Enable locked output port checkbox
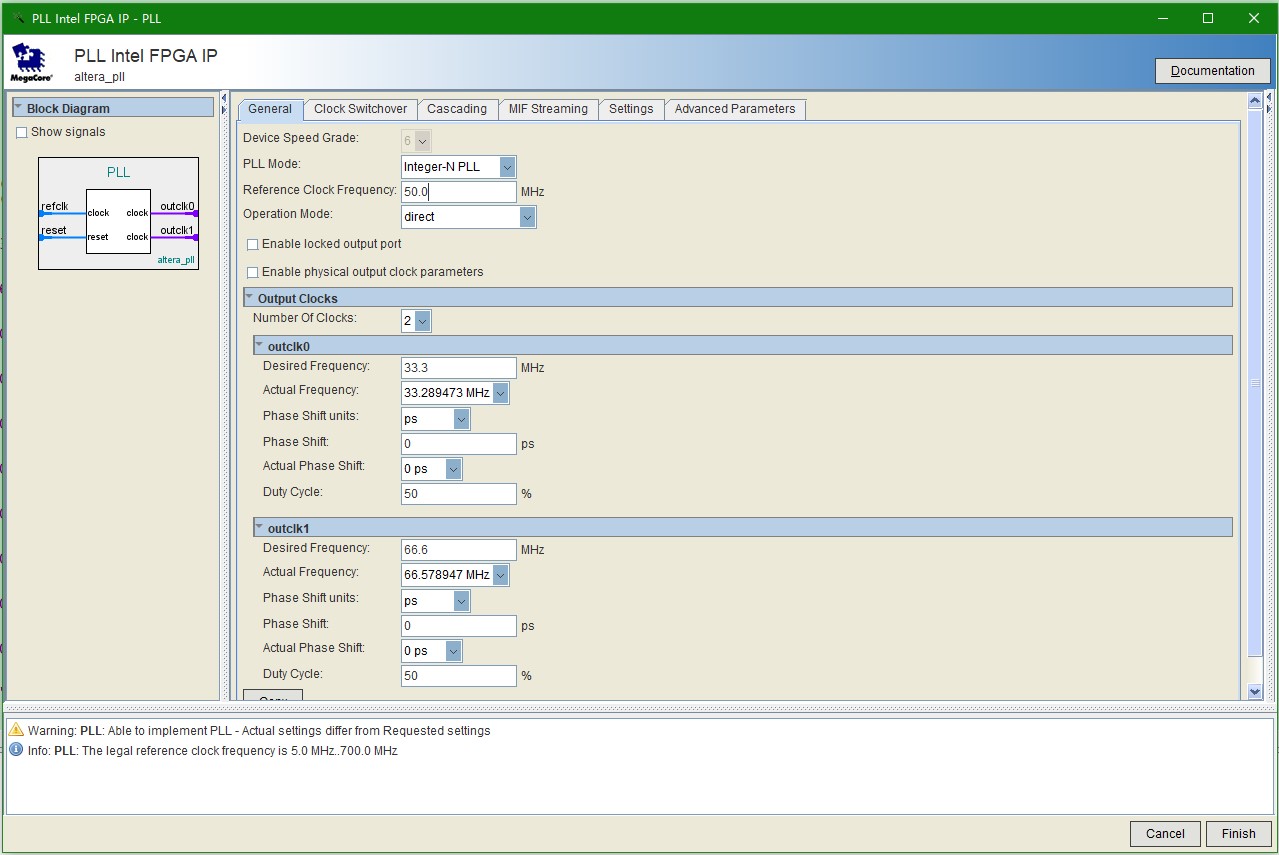Screen dimensions: 1279x855 pyautogui.click(x=253, y=245)
